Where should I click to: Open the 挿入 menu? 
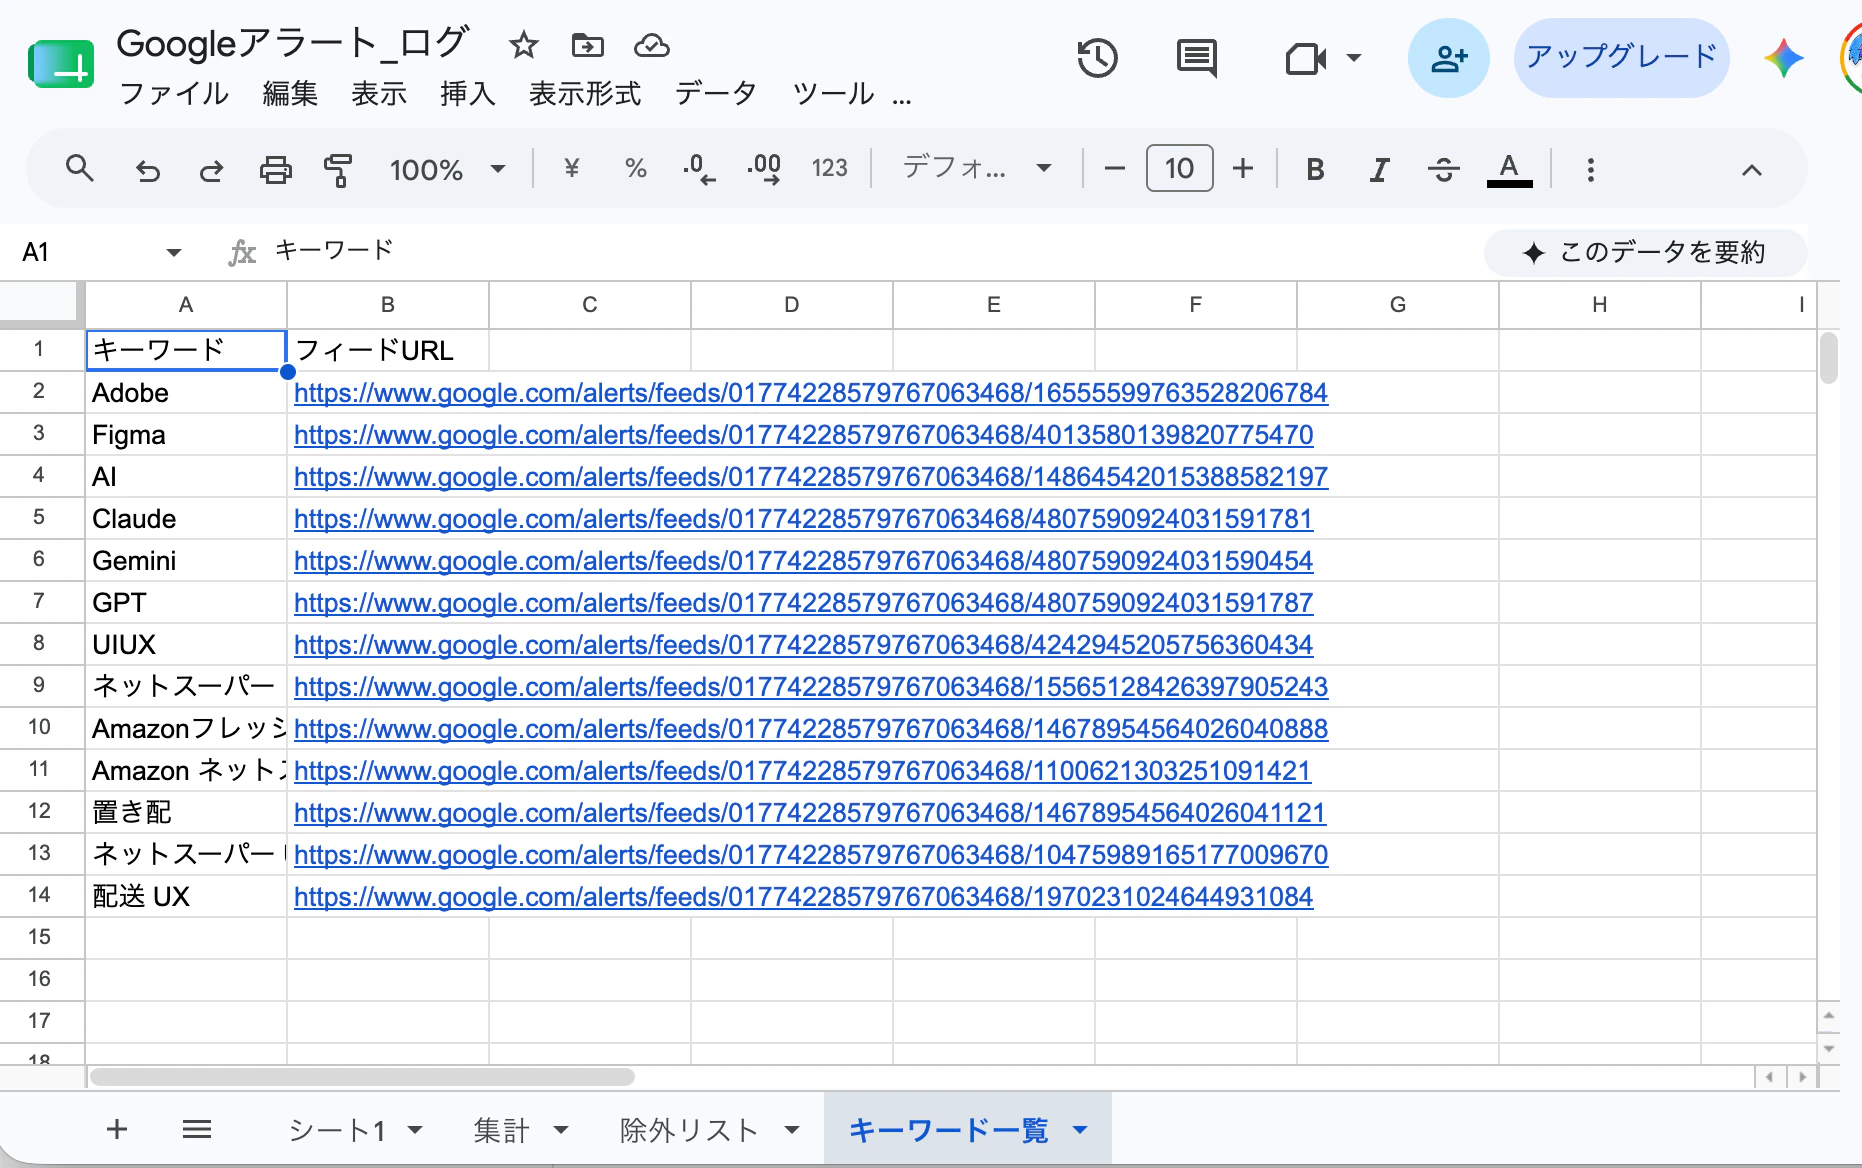coord(468,94)
